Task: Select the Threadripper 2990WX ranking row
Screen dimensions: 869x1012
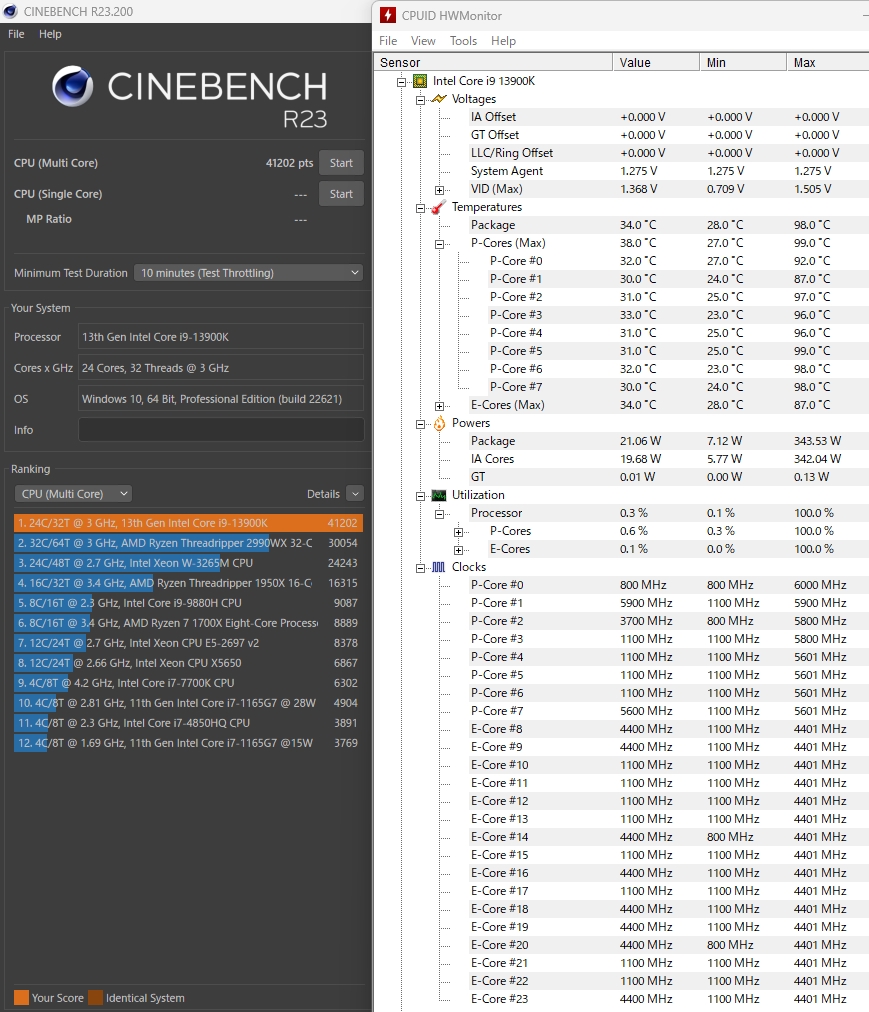Action: (188, 543)
